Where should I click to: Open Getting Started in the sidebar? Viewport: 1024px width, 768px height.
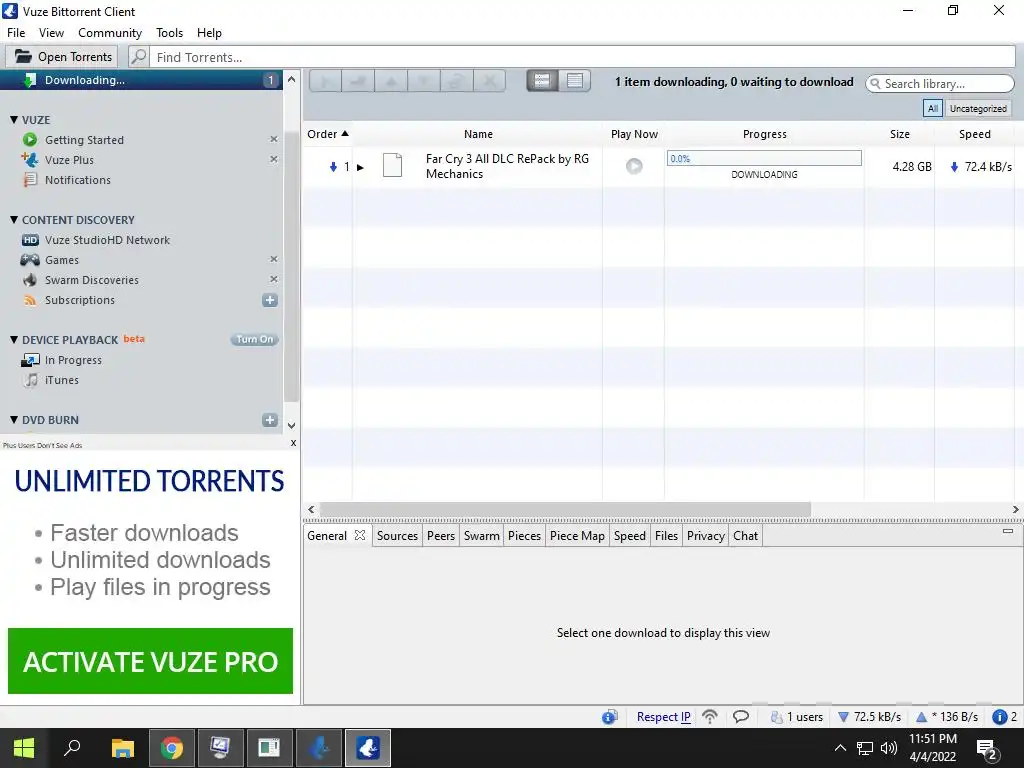pyautogui.click(x=84, y=140)
